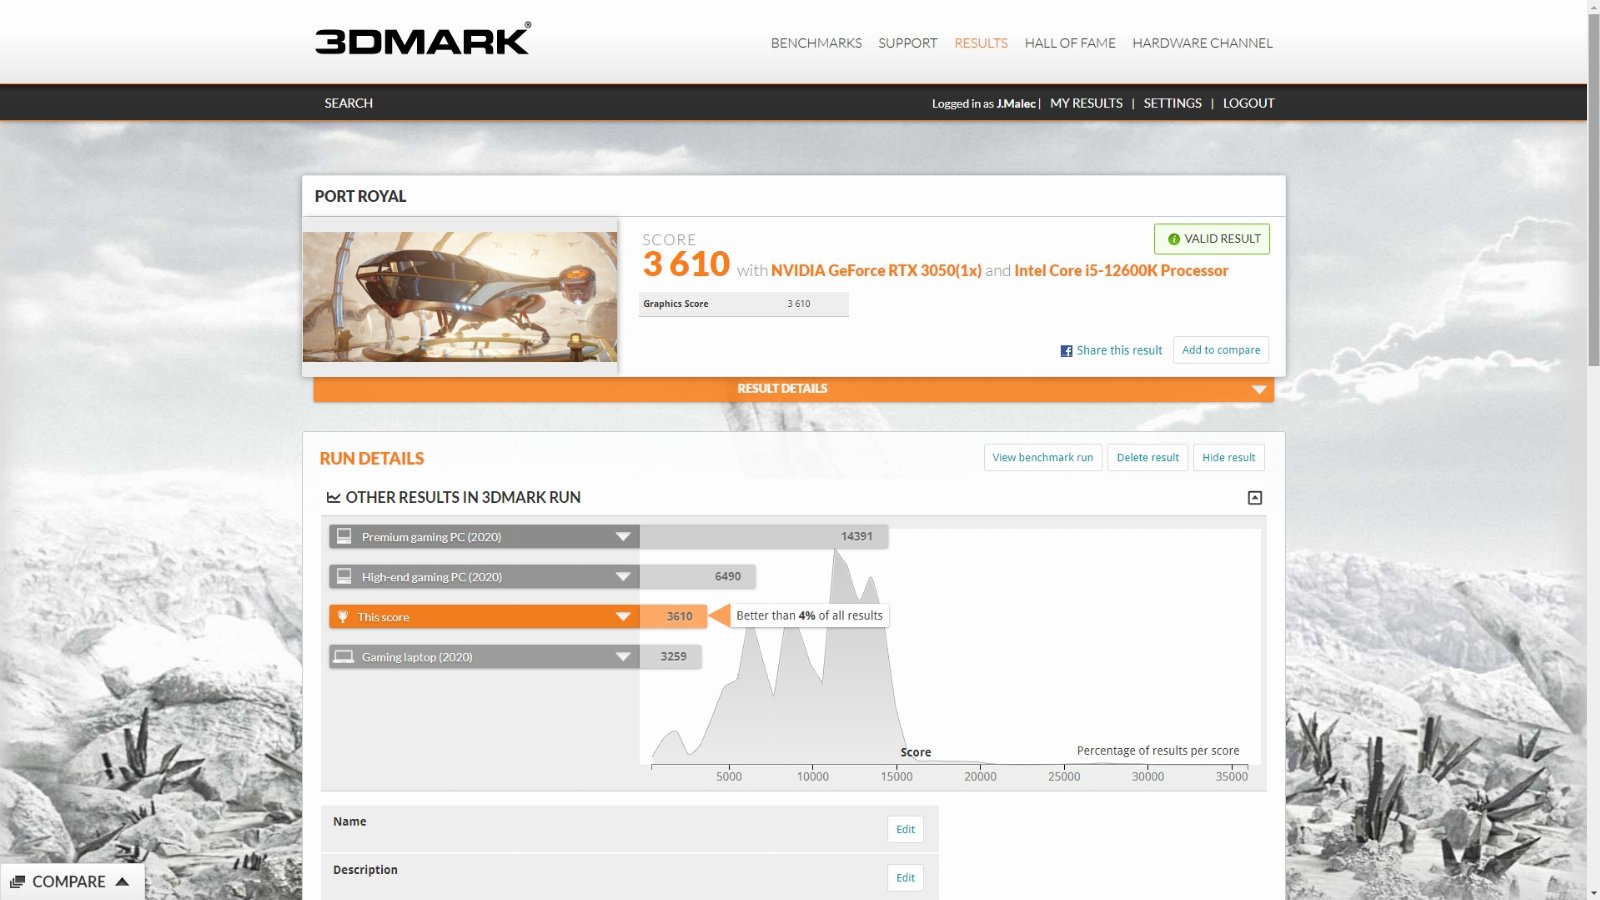1600x900 pixels.
Task: Click the 15000 axis label
Action: click(897, 777)
